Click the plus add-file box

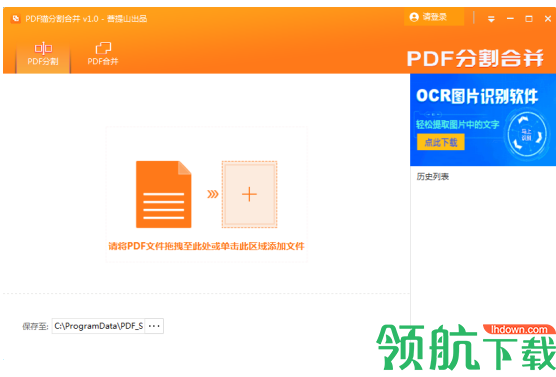click(x=249, y=194)
